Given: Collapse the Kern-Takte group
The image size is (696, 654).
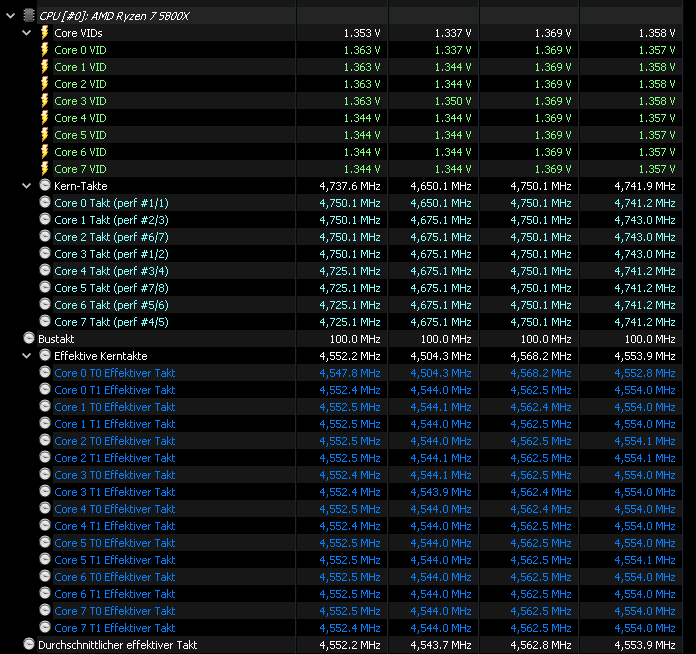Looking at the screenshot, I should [x=27, y=186].
